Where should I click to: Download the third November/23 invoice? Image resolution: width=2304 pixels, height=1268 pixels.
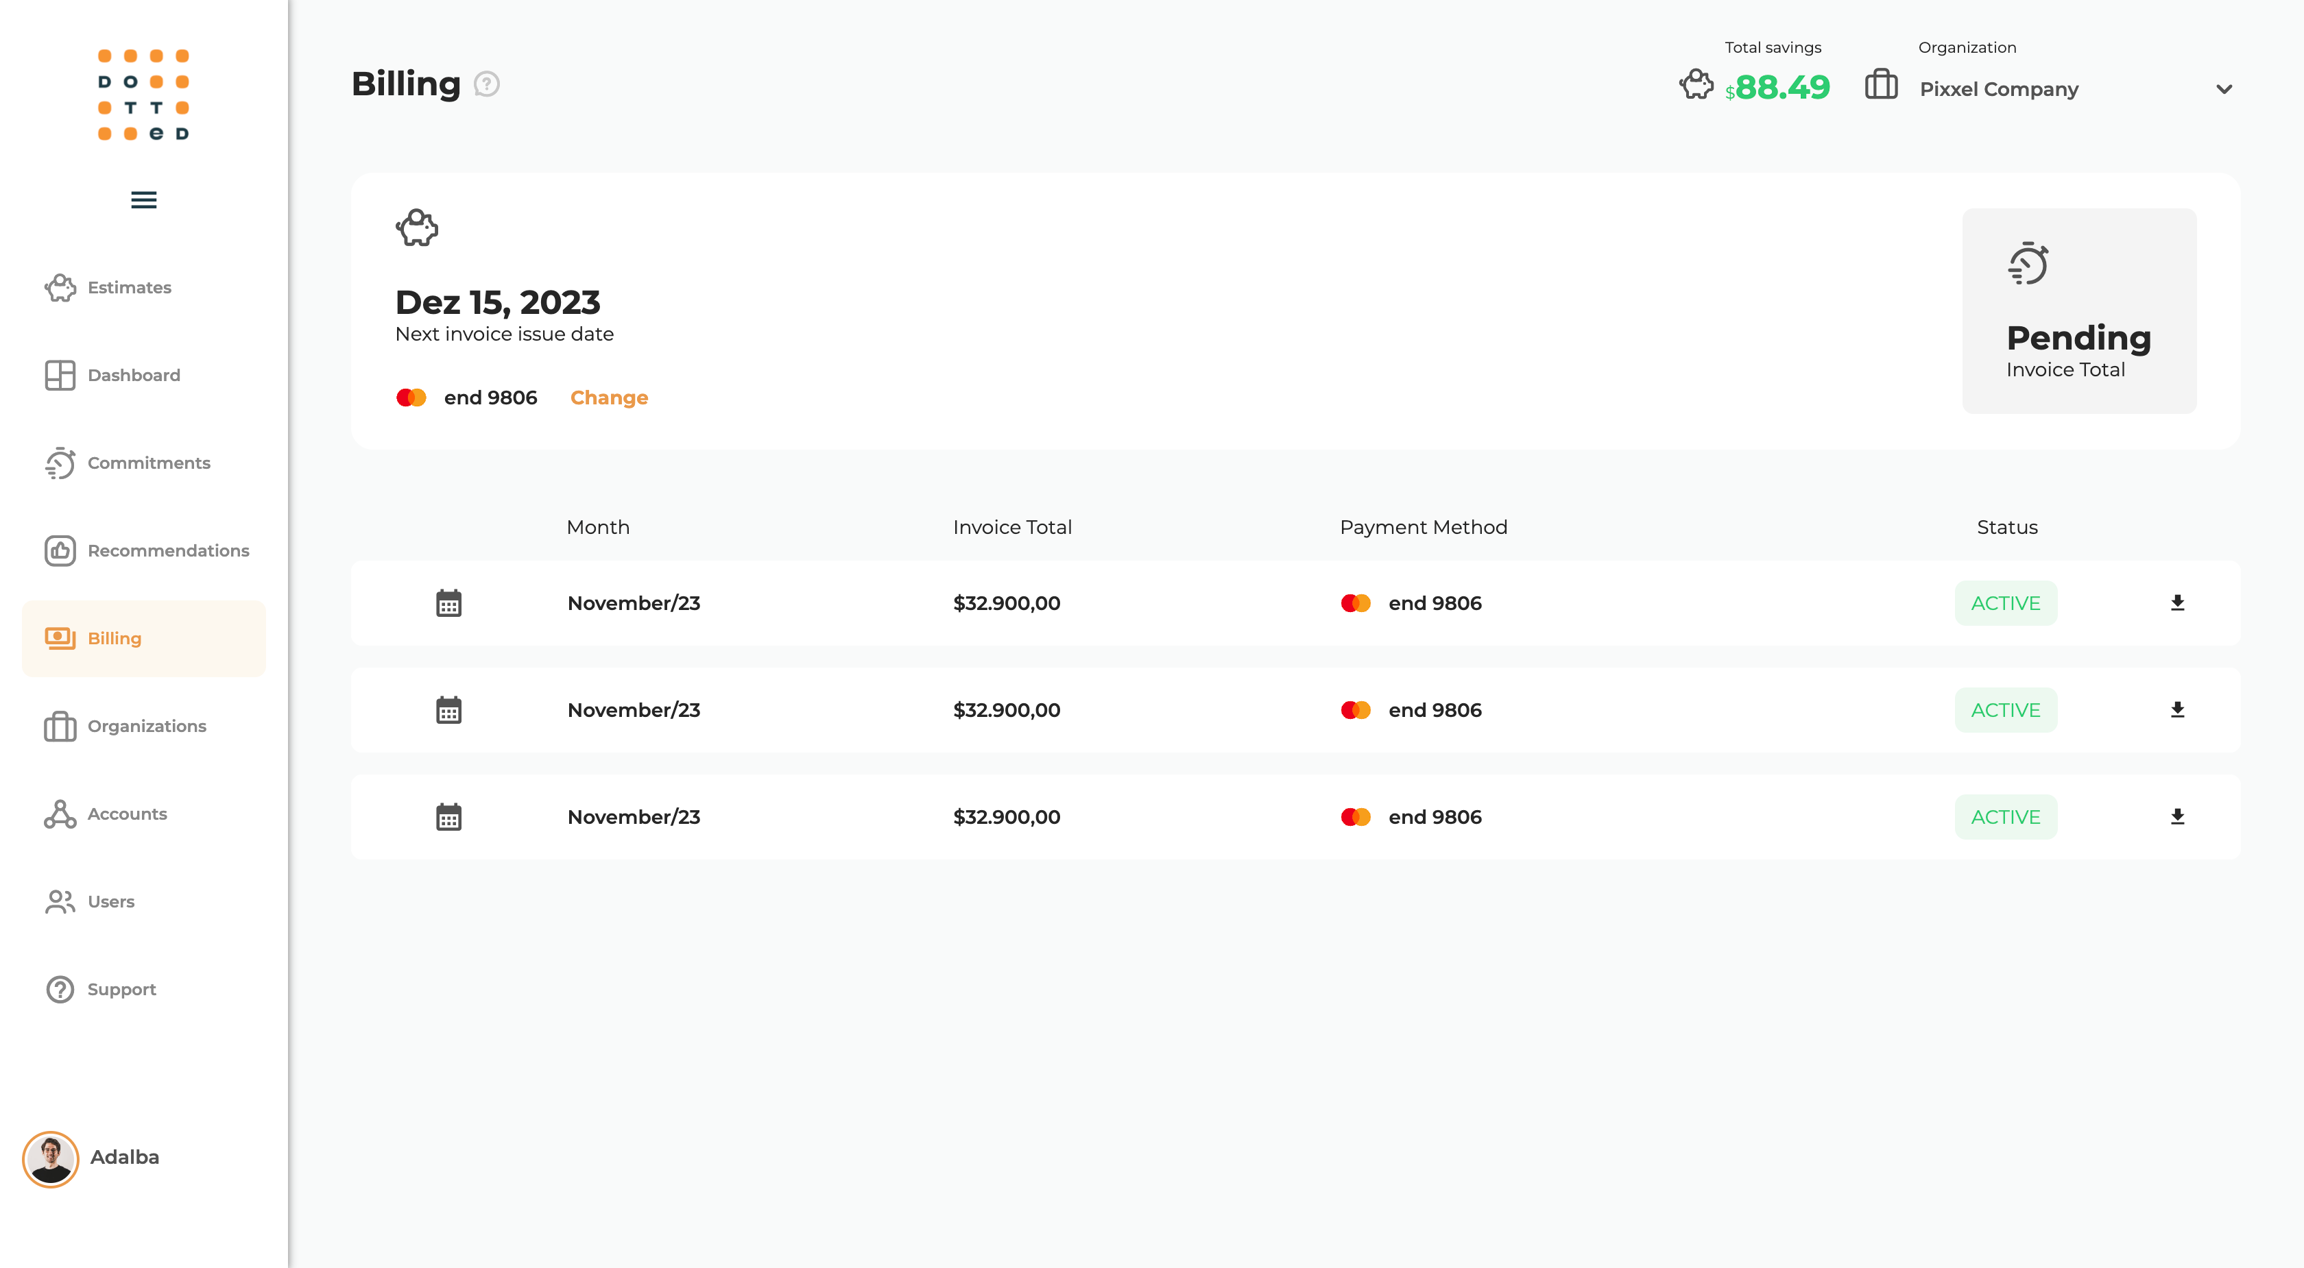point(2177,817)
